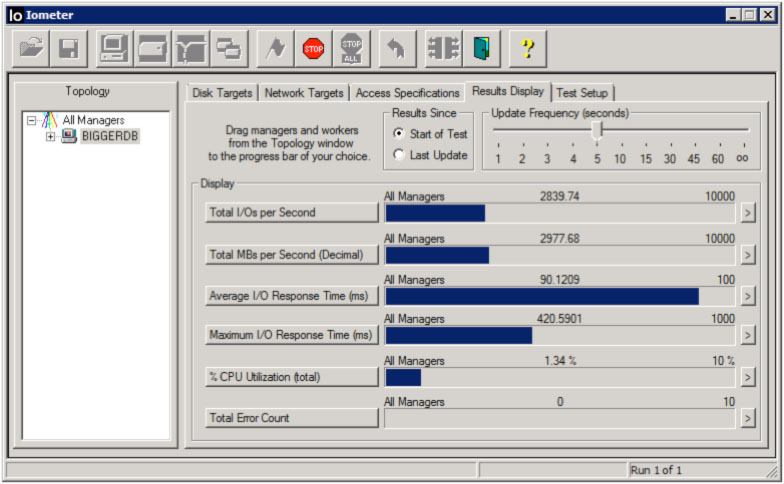Click the 2977.68 MBs value

tap(560, 238)
